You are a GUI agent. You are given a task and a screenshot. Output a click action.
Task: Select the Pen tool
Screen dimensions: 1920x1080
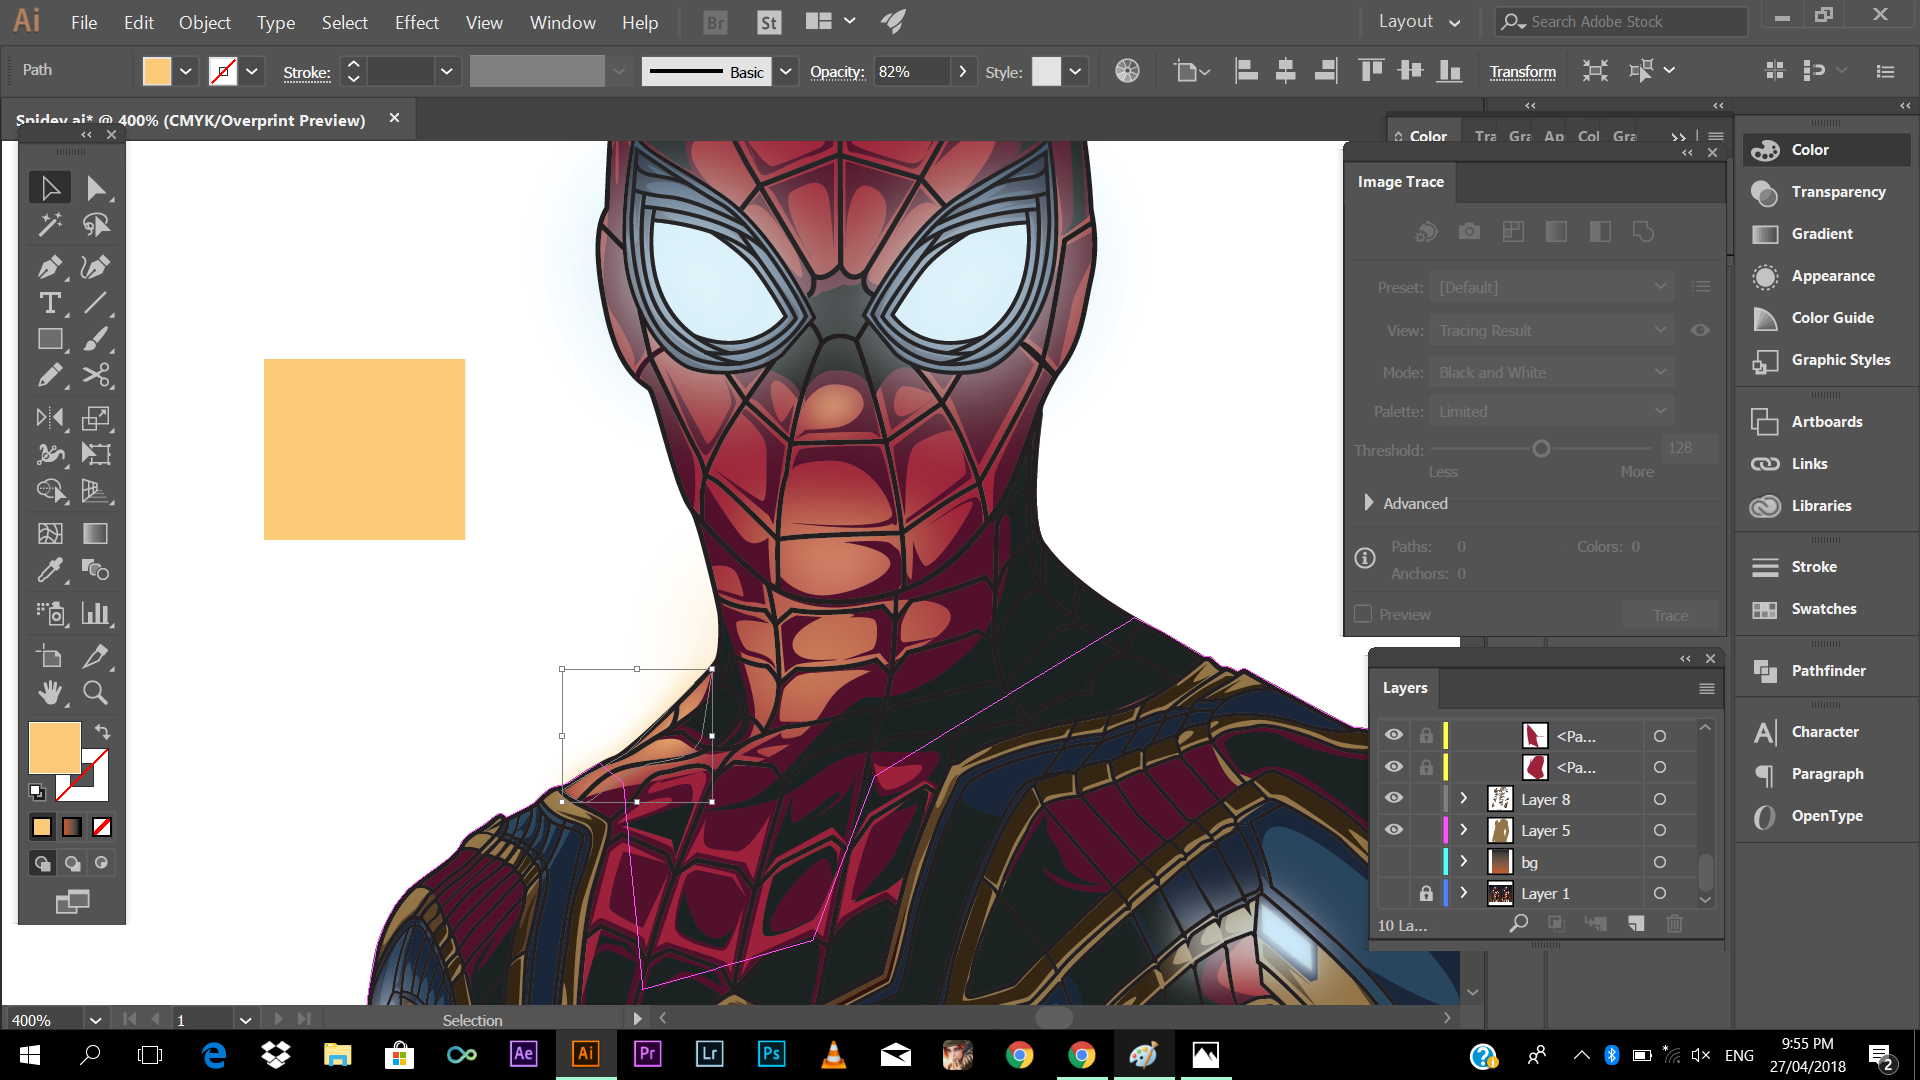pyautogui.click(x=49, y=267)
